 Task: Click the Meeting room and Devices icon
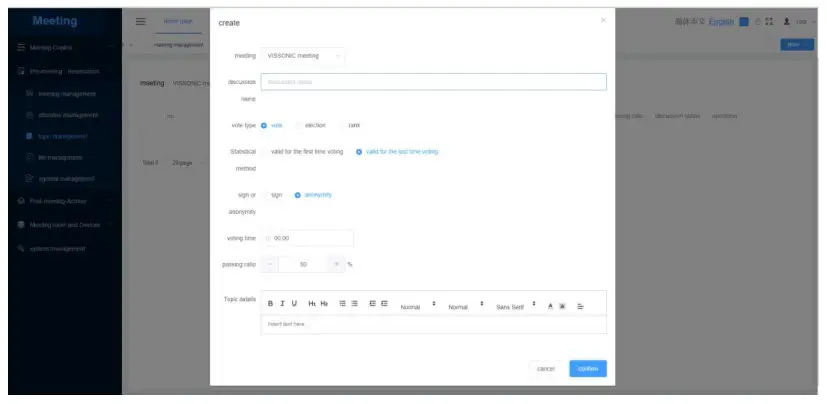[21, 225]
